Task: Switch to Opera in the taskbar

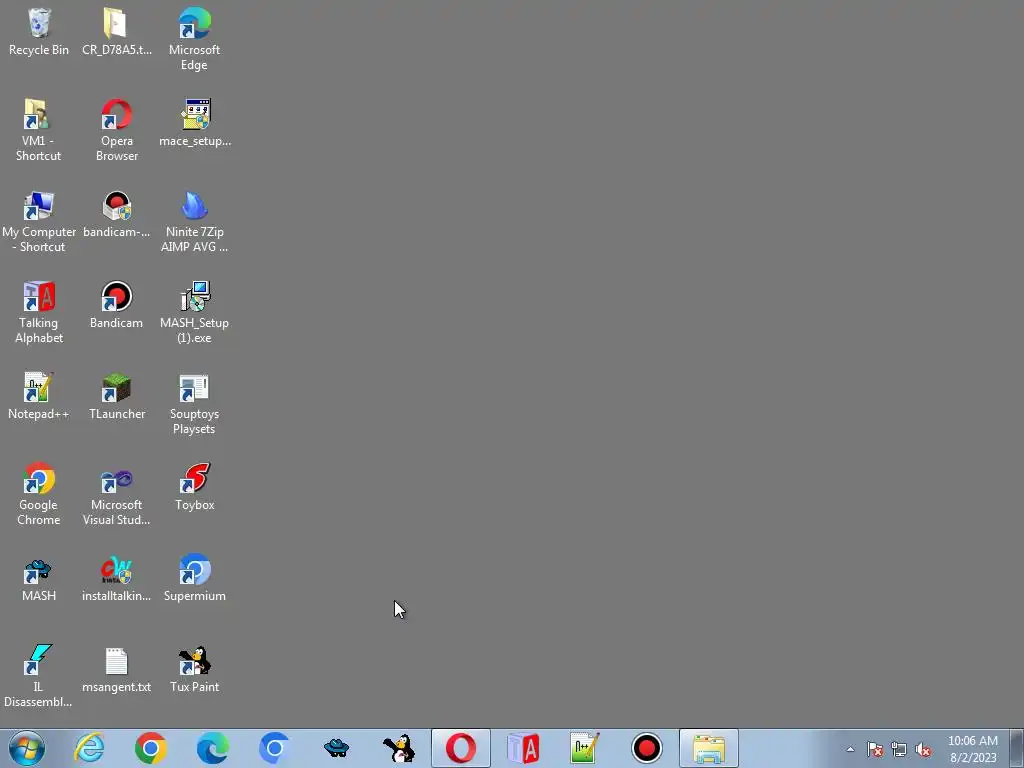Action: point(460,748)
